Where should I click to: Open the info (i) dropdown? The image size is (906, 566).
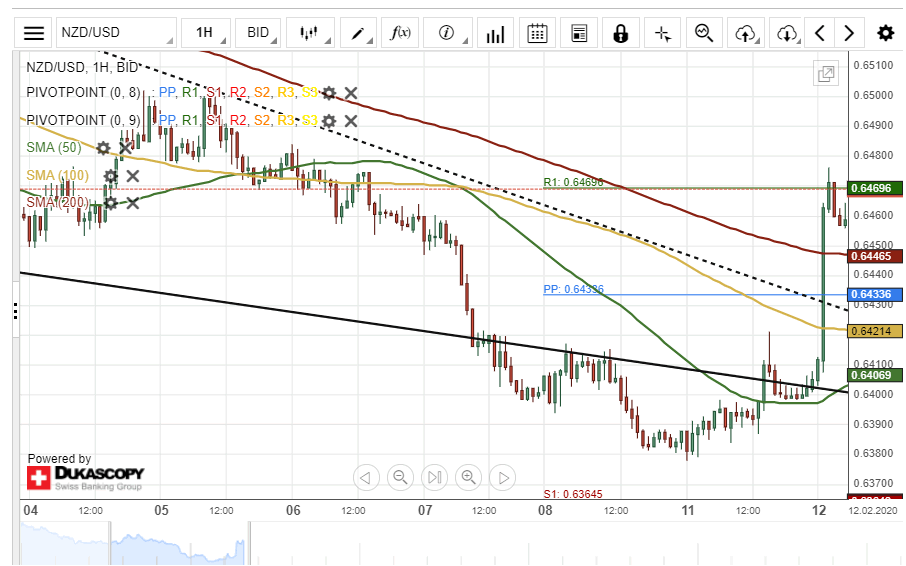pyautogui.click(x=448, y=33)
